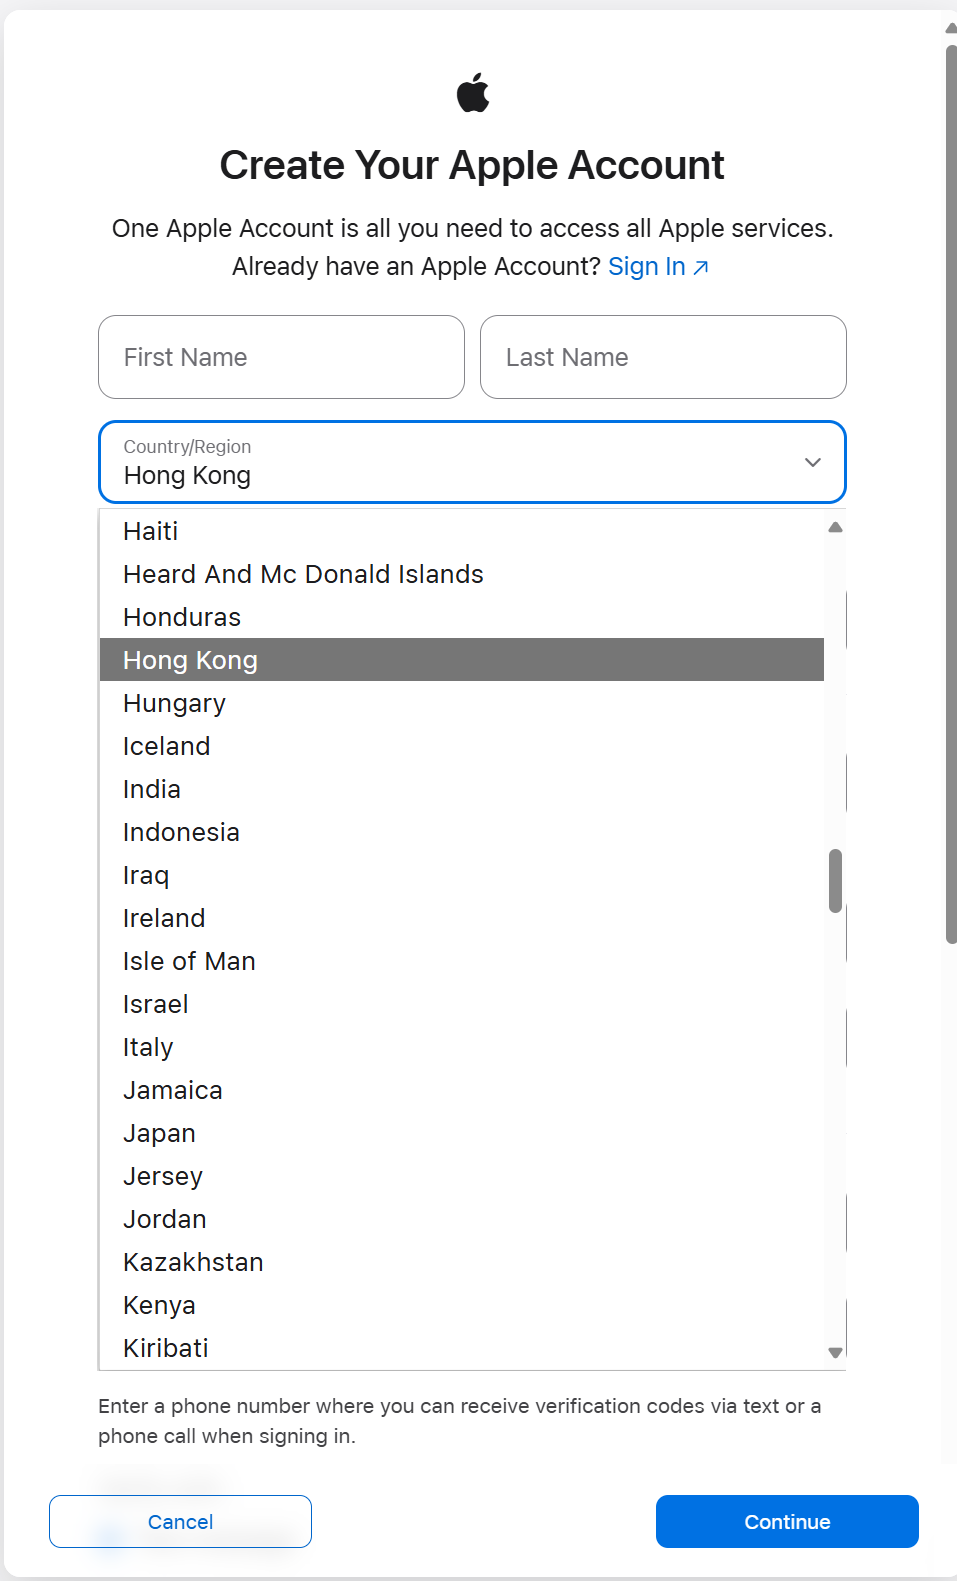Select Haiti from the country list

tap(151, 531)
